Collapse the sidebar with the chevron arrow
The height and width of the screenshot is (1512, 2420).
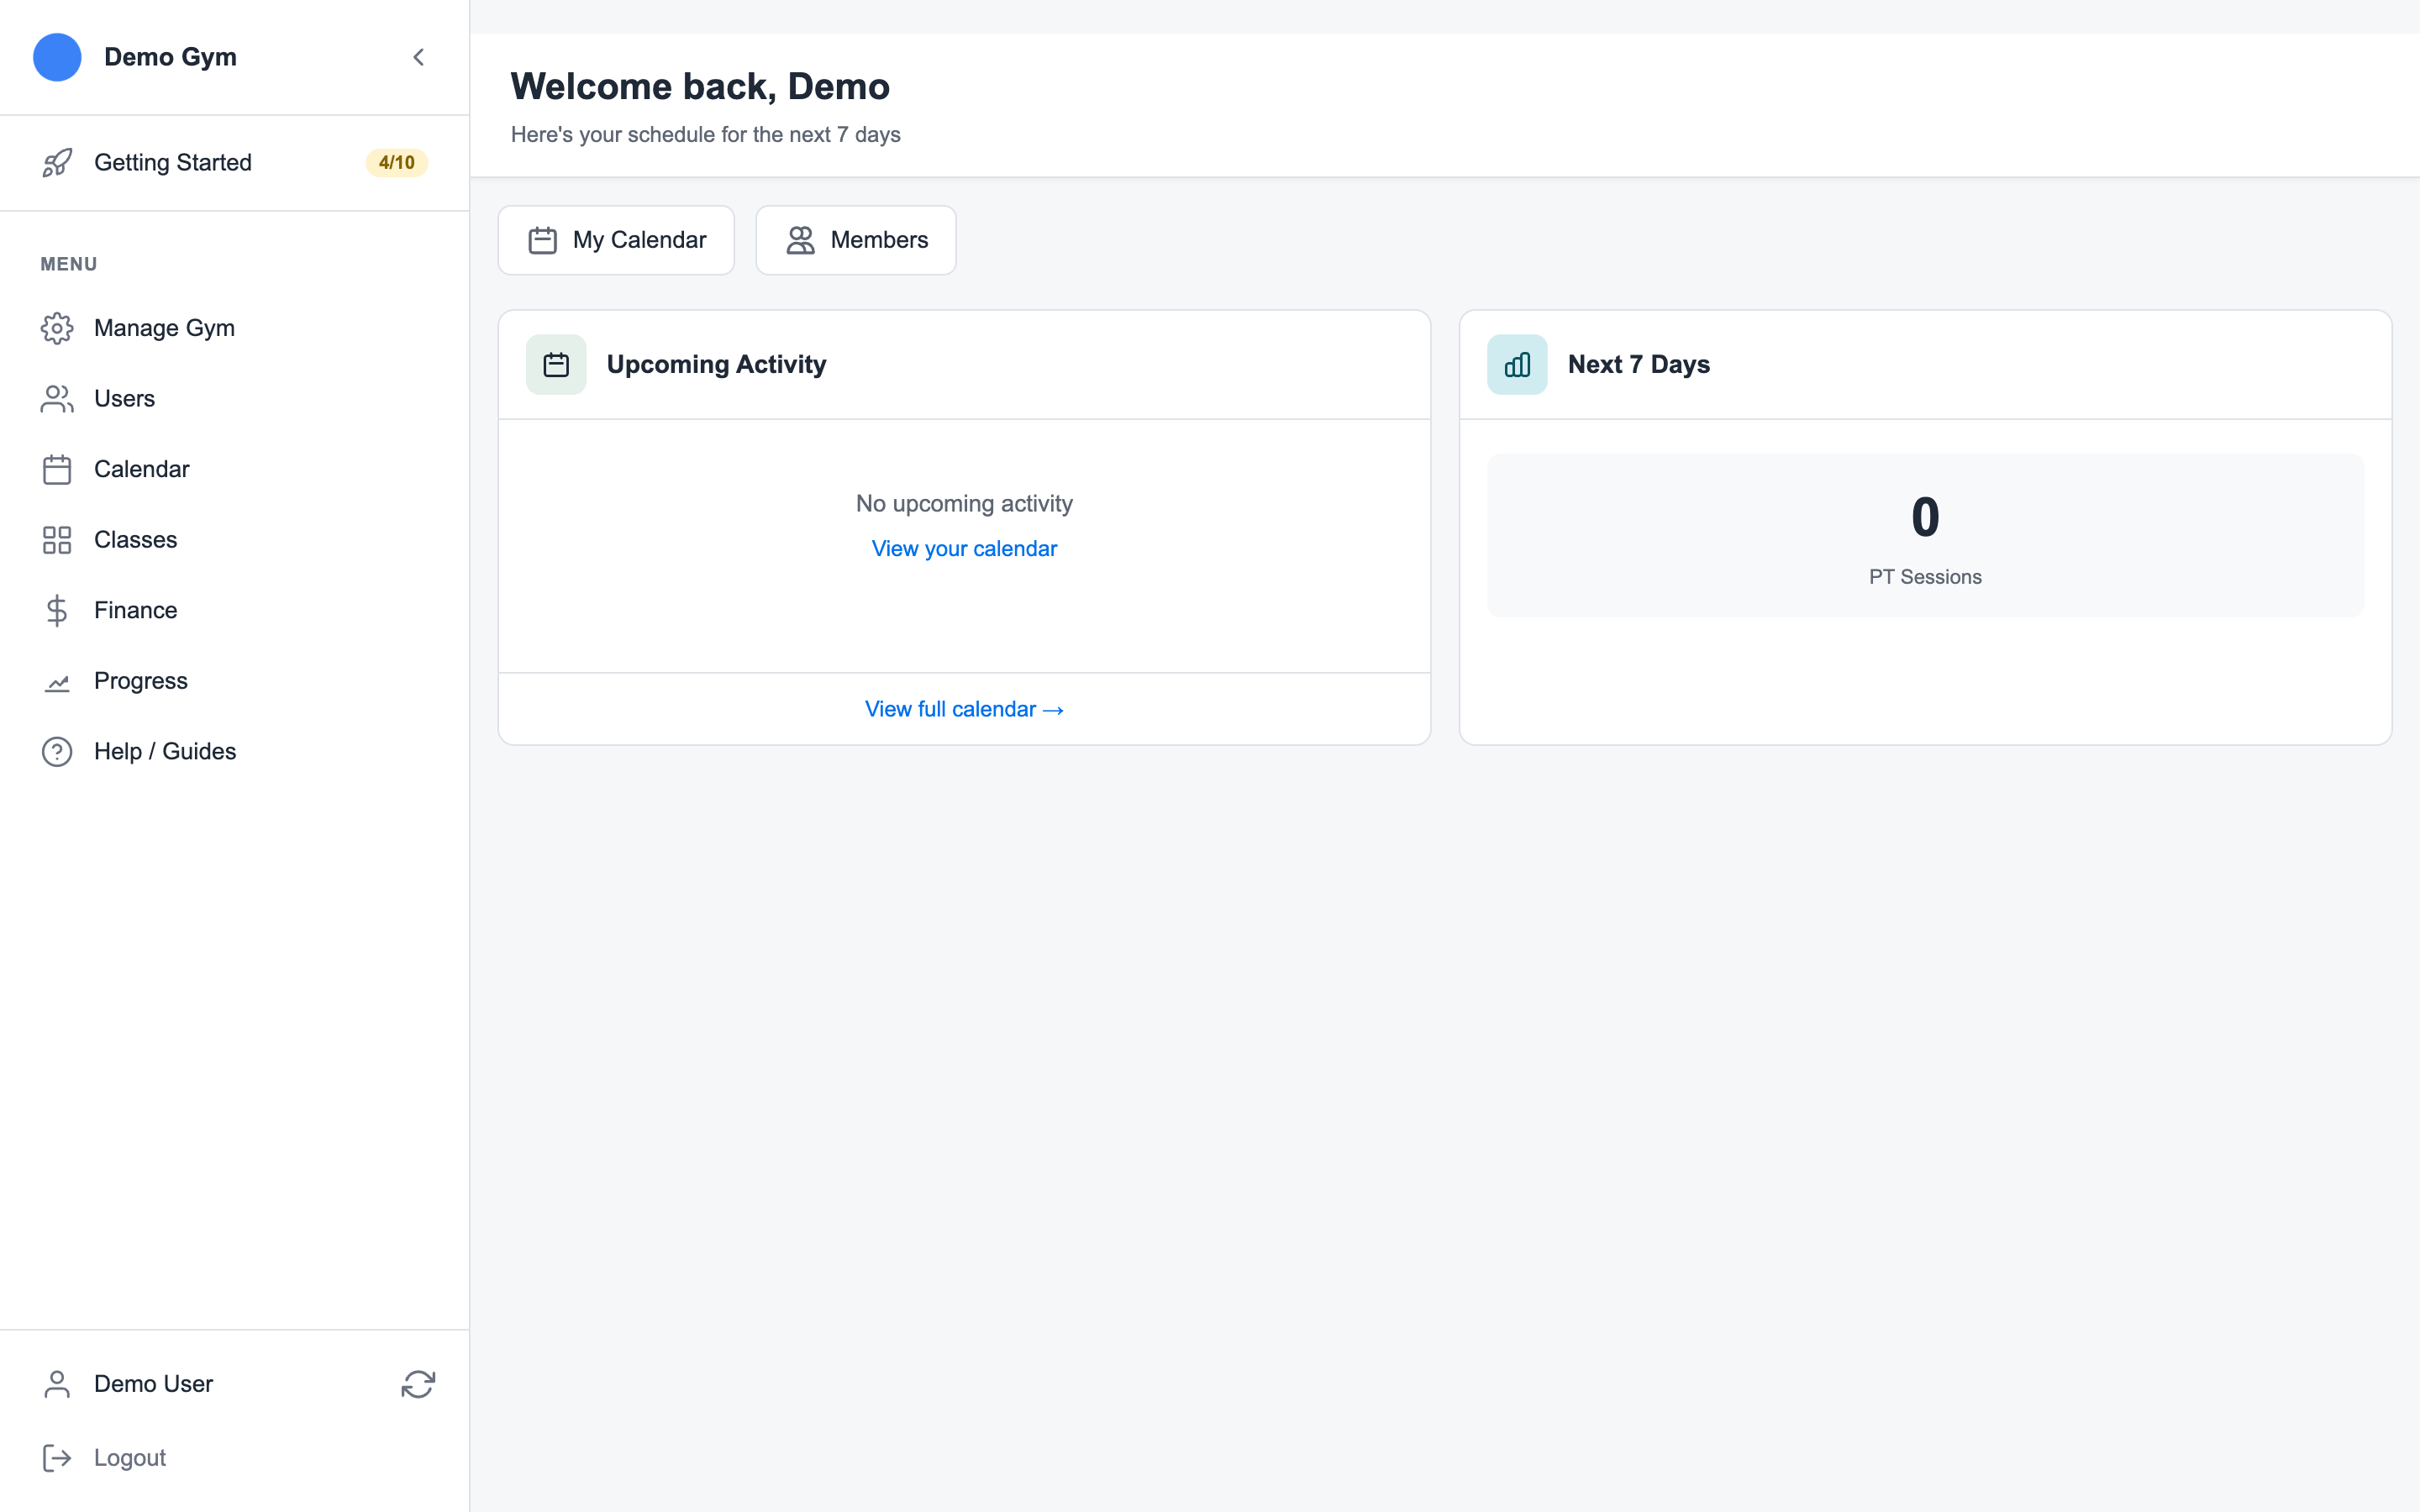point(418,57)
